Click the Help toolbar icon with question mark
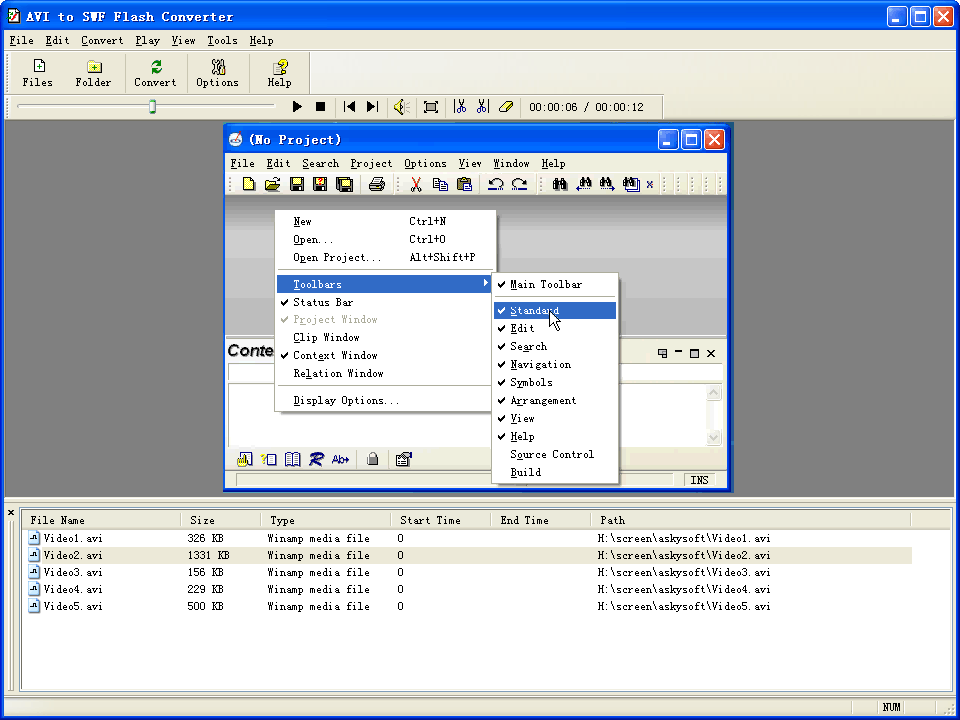 [x=280, y=73]
